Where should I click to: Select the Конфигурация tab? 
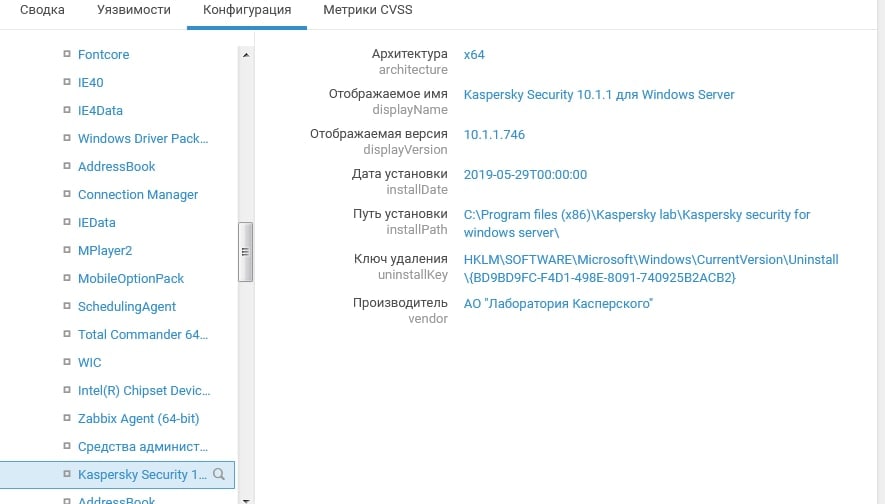point(247,10)
